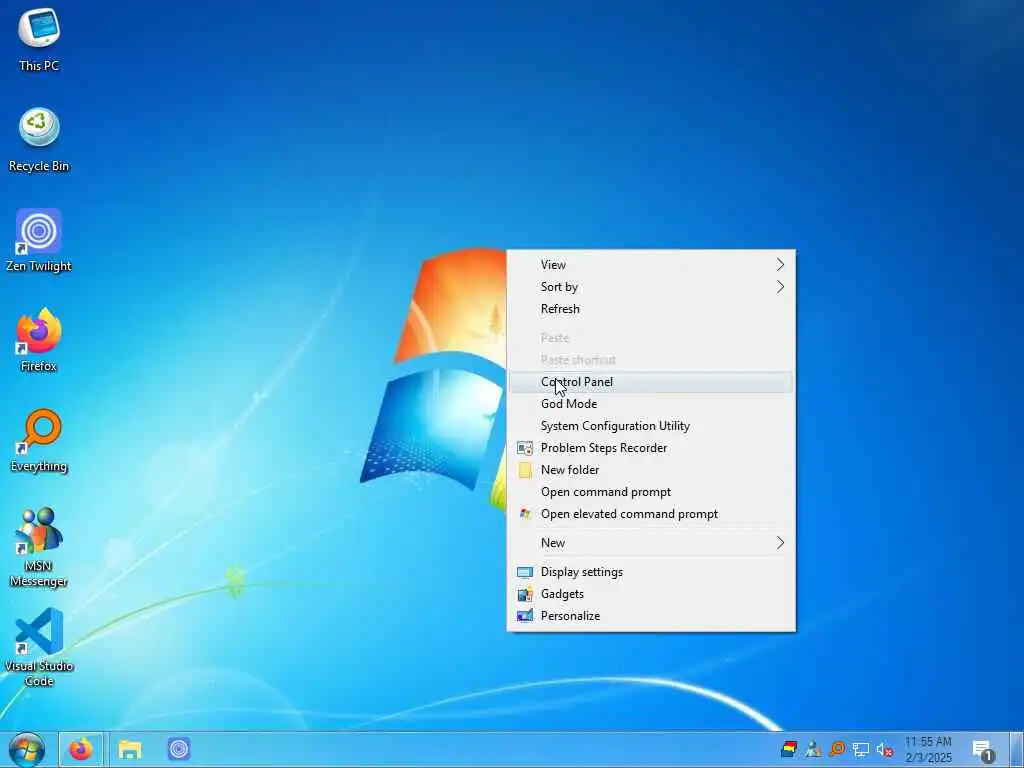This screenshot has height=768, width=1024.
Task: Open File Explorer from the taskbar
Action: pyautogui.click(x=130, y=749)
